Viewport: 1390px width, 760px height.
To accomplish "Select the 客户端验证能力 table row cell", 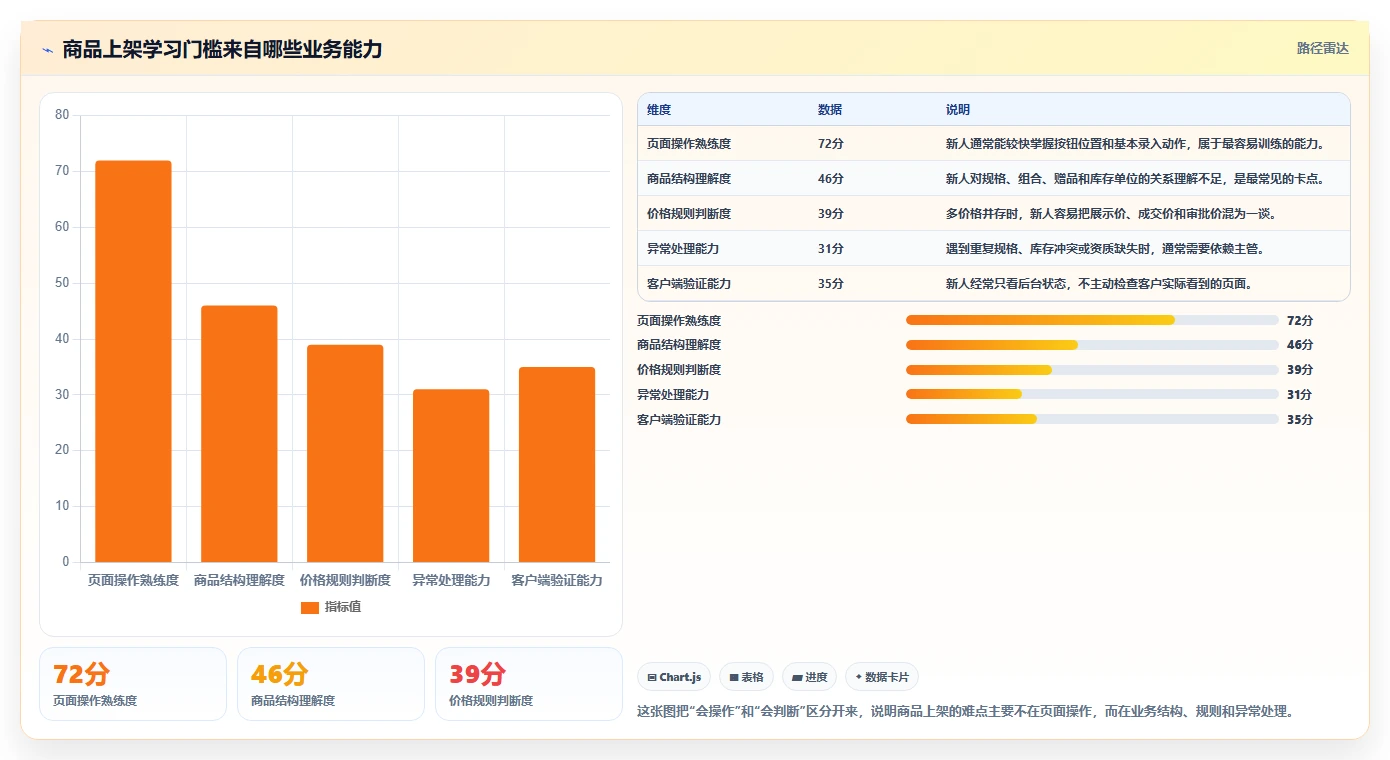I will click(x=689, y=284).
